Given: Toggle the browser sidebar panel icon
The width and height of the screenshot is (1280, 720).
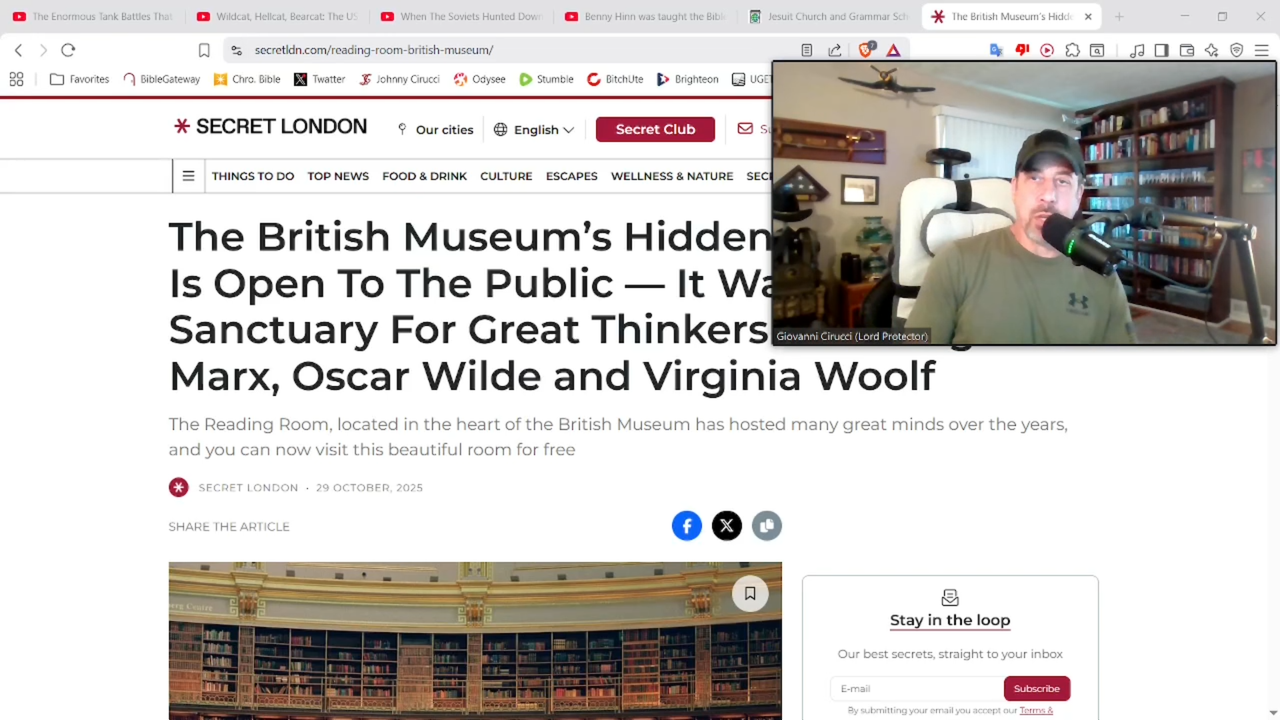Looking at the screenshot, I should 1161,50.
